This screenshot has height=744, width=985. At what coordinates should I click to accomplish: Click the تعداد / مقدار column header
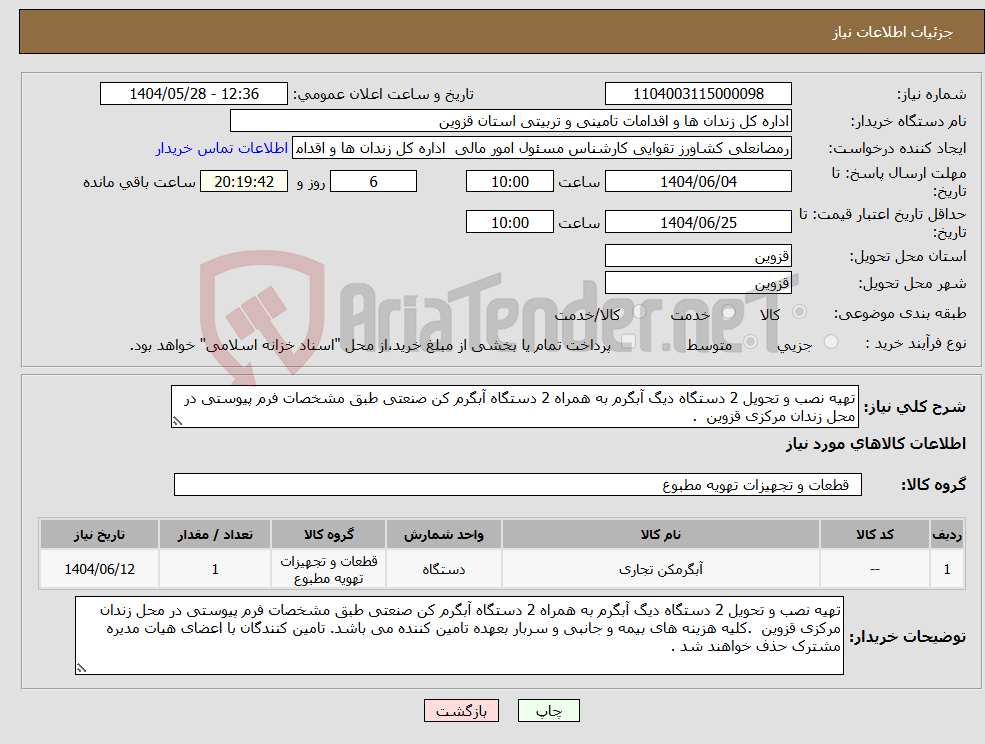coord(215,534)
